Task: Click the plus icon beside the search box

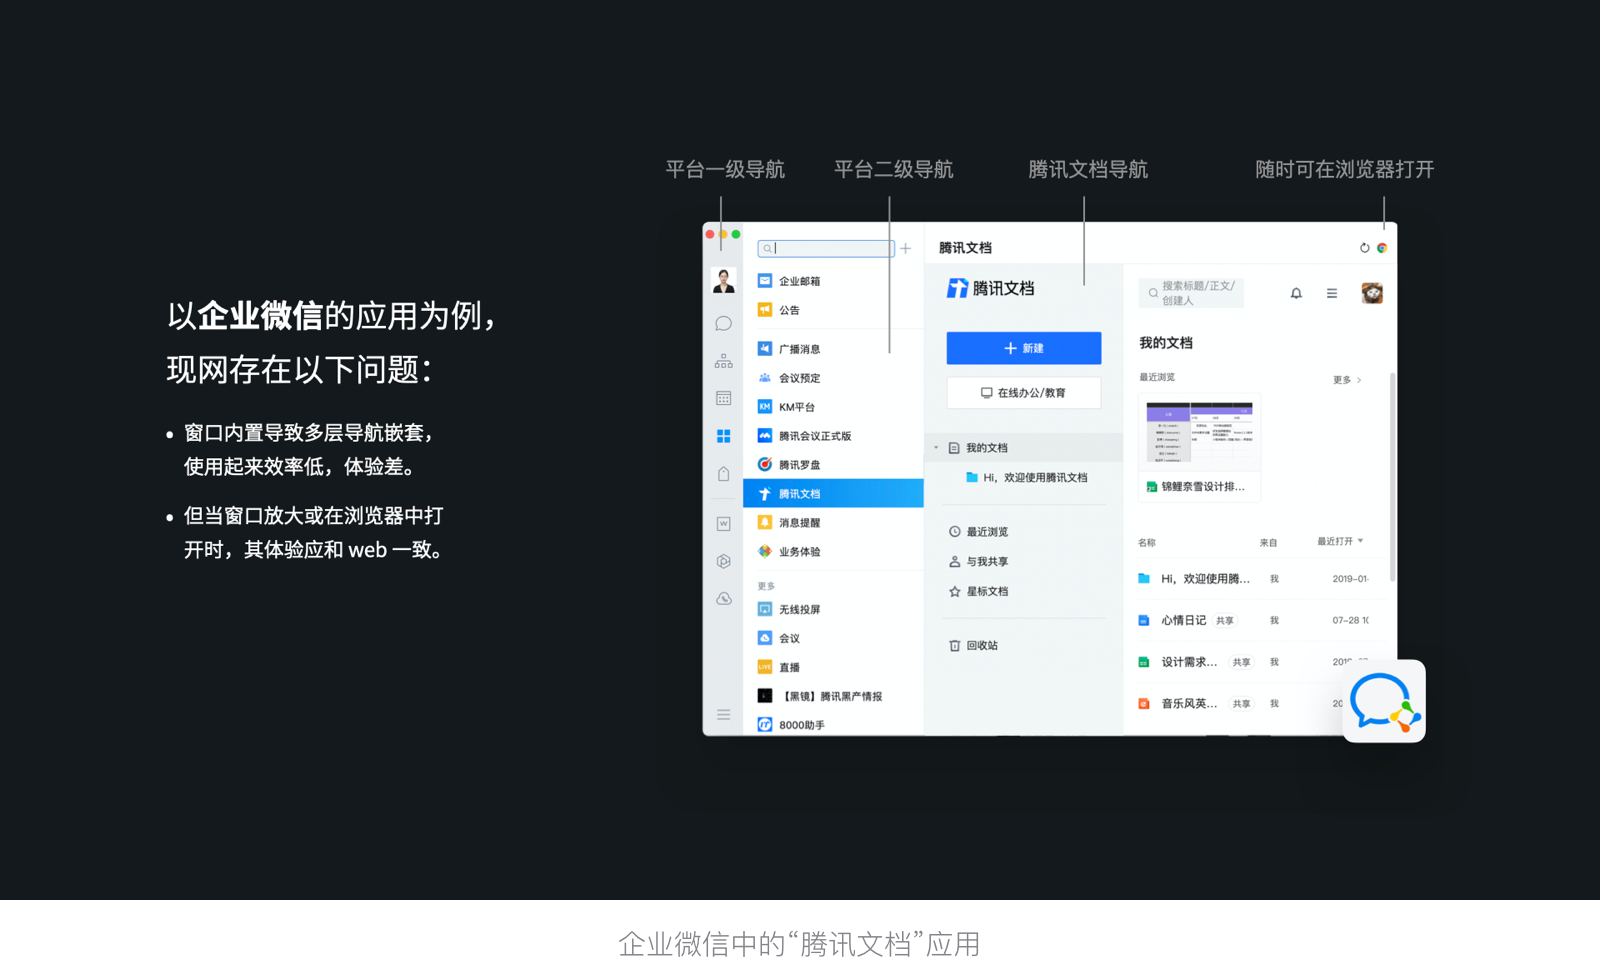Action: pos(905,248)
